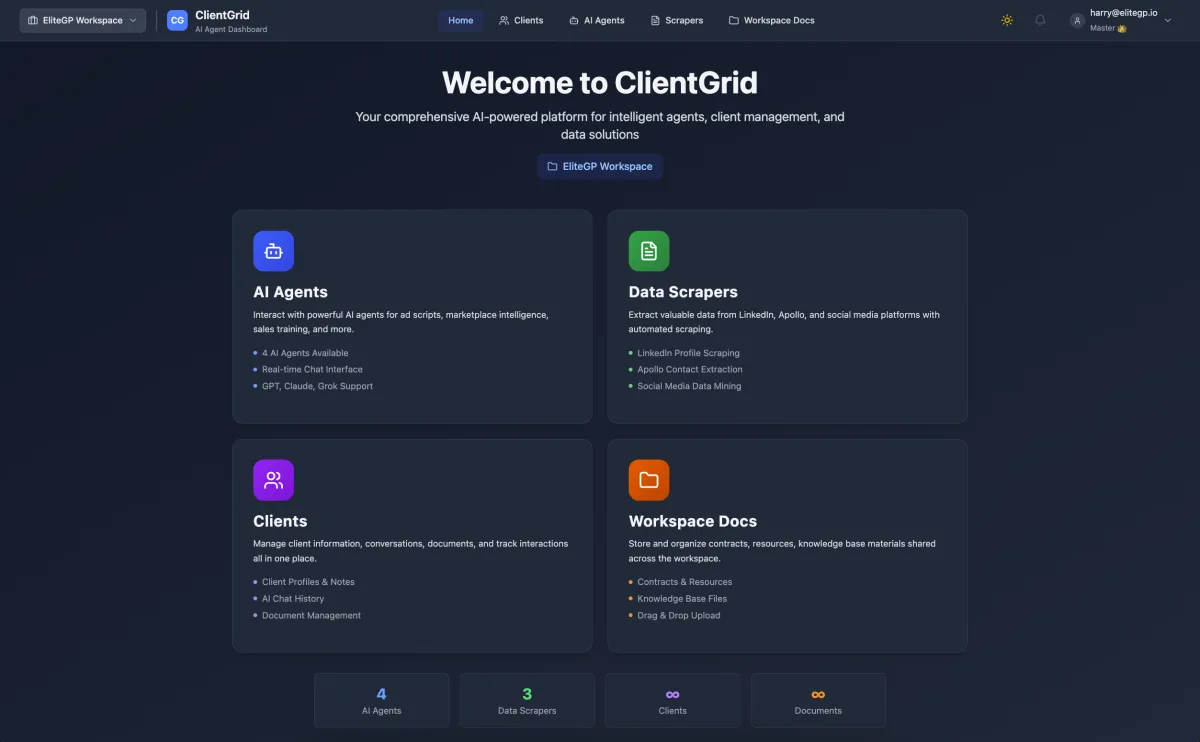The image size is (1200, 742).
Task: Open the harry@elitegp.io account menu chevron
Action: tap(1168, 20)
